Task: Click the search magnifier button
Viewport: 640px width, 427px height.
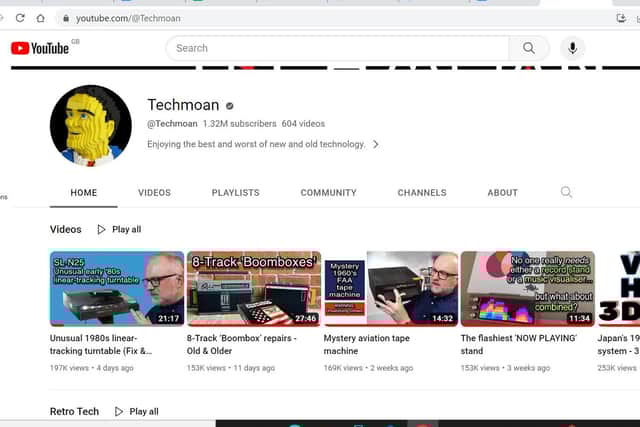Action: tap(529, 48)
